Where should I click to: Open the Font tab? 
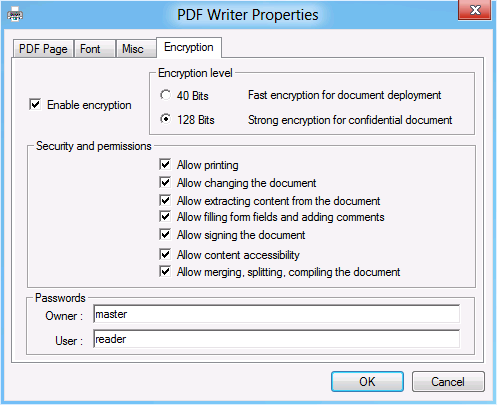tap(95, 49)
